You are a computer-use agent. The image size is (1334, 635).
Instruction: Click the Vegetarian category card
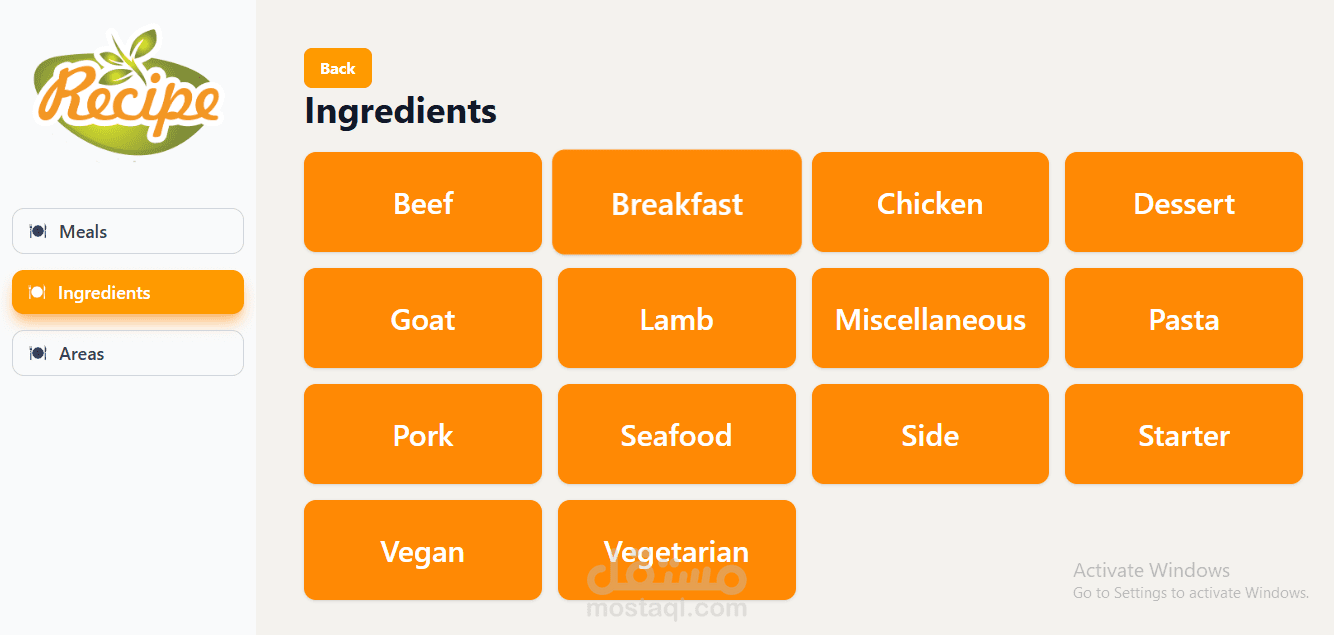pos(677,550)
